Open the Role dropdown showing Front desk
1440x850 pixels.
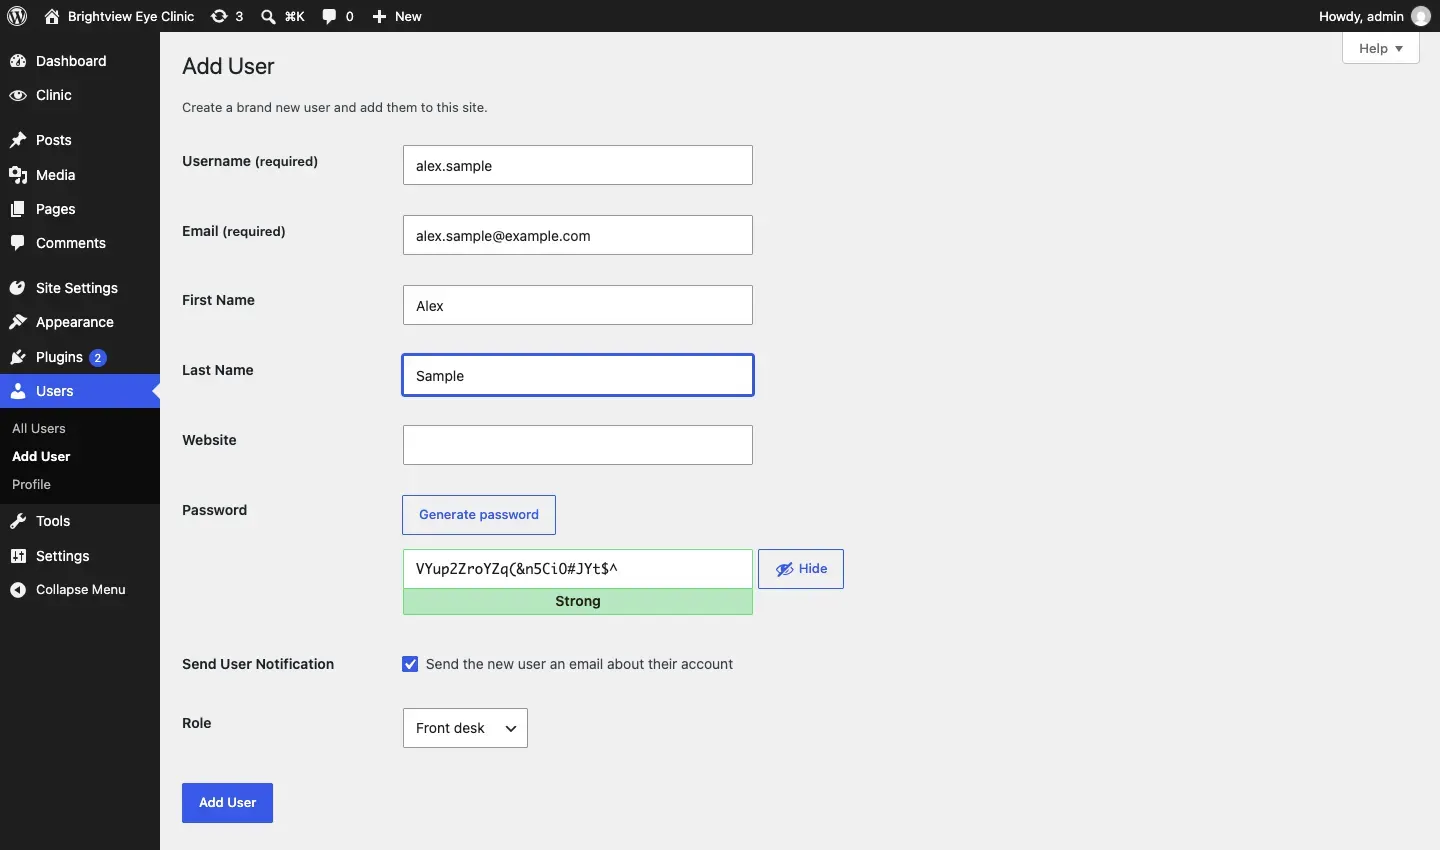[x=466, y=728]
